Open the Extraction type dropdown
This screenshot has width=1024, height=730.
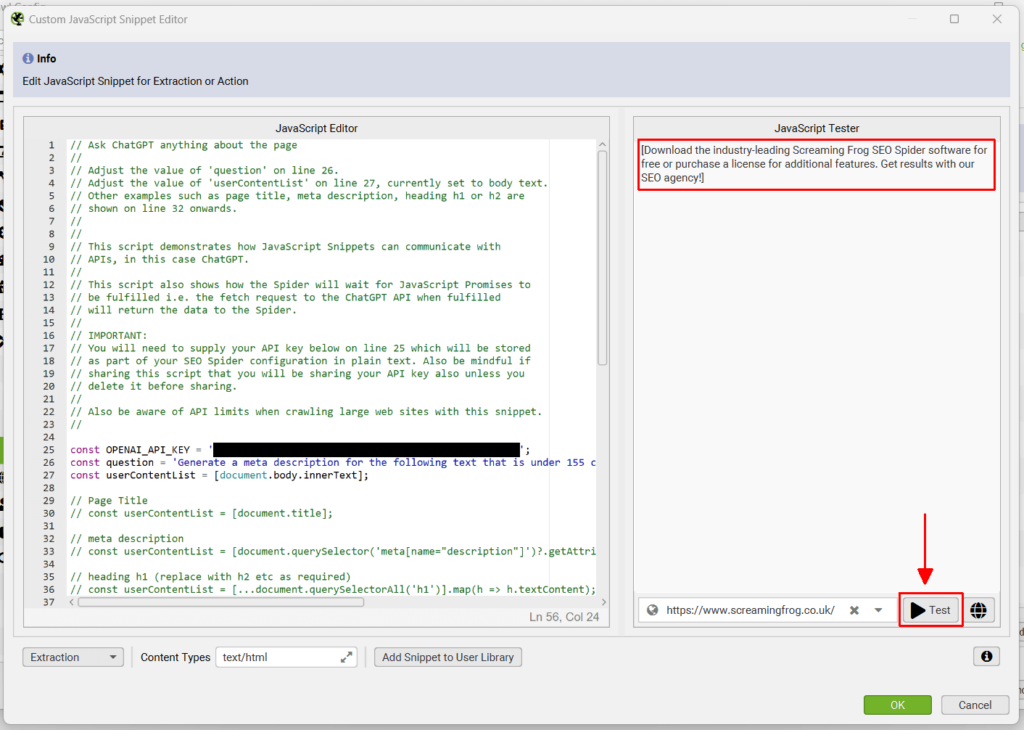coord(72,657)
